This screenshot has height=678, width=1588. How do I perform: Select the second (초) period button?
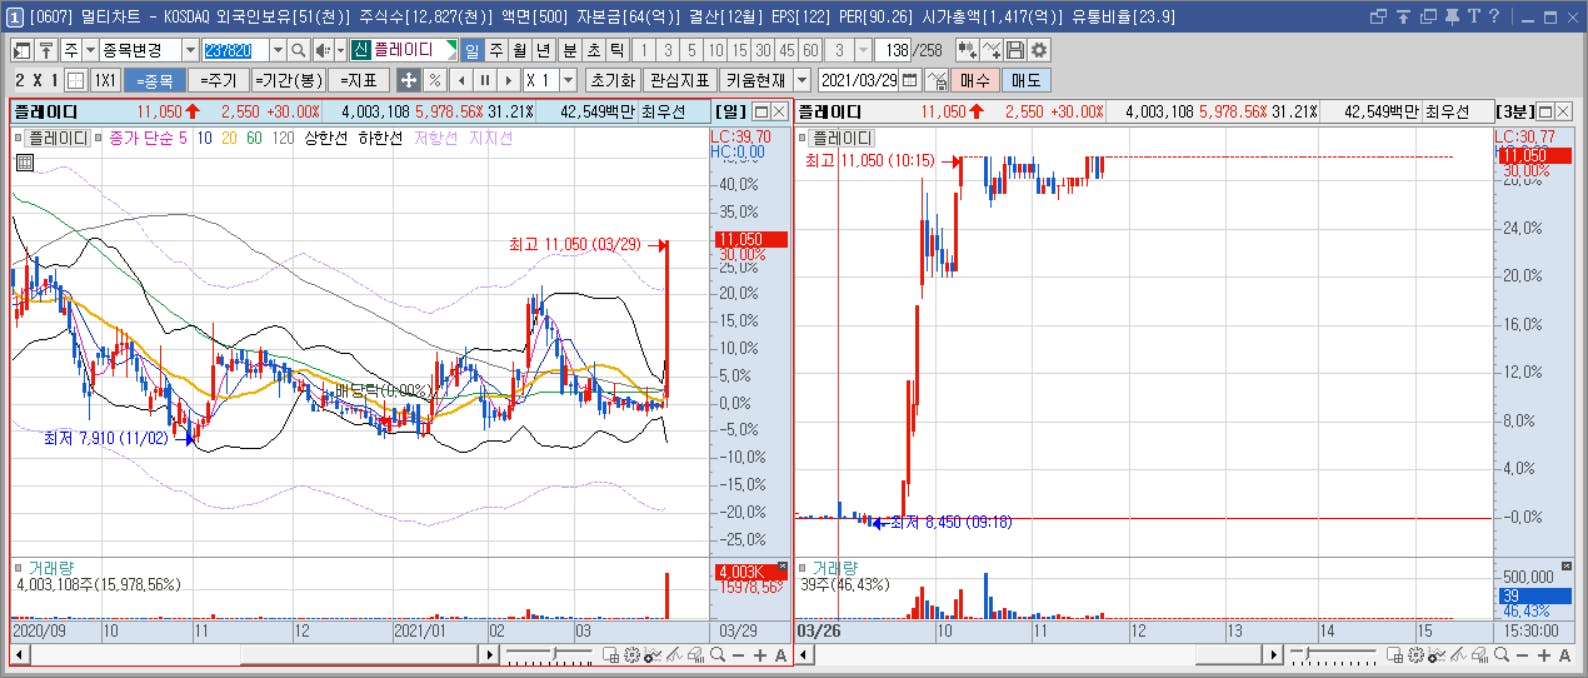tap(594, 50)
